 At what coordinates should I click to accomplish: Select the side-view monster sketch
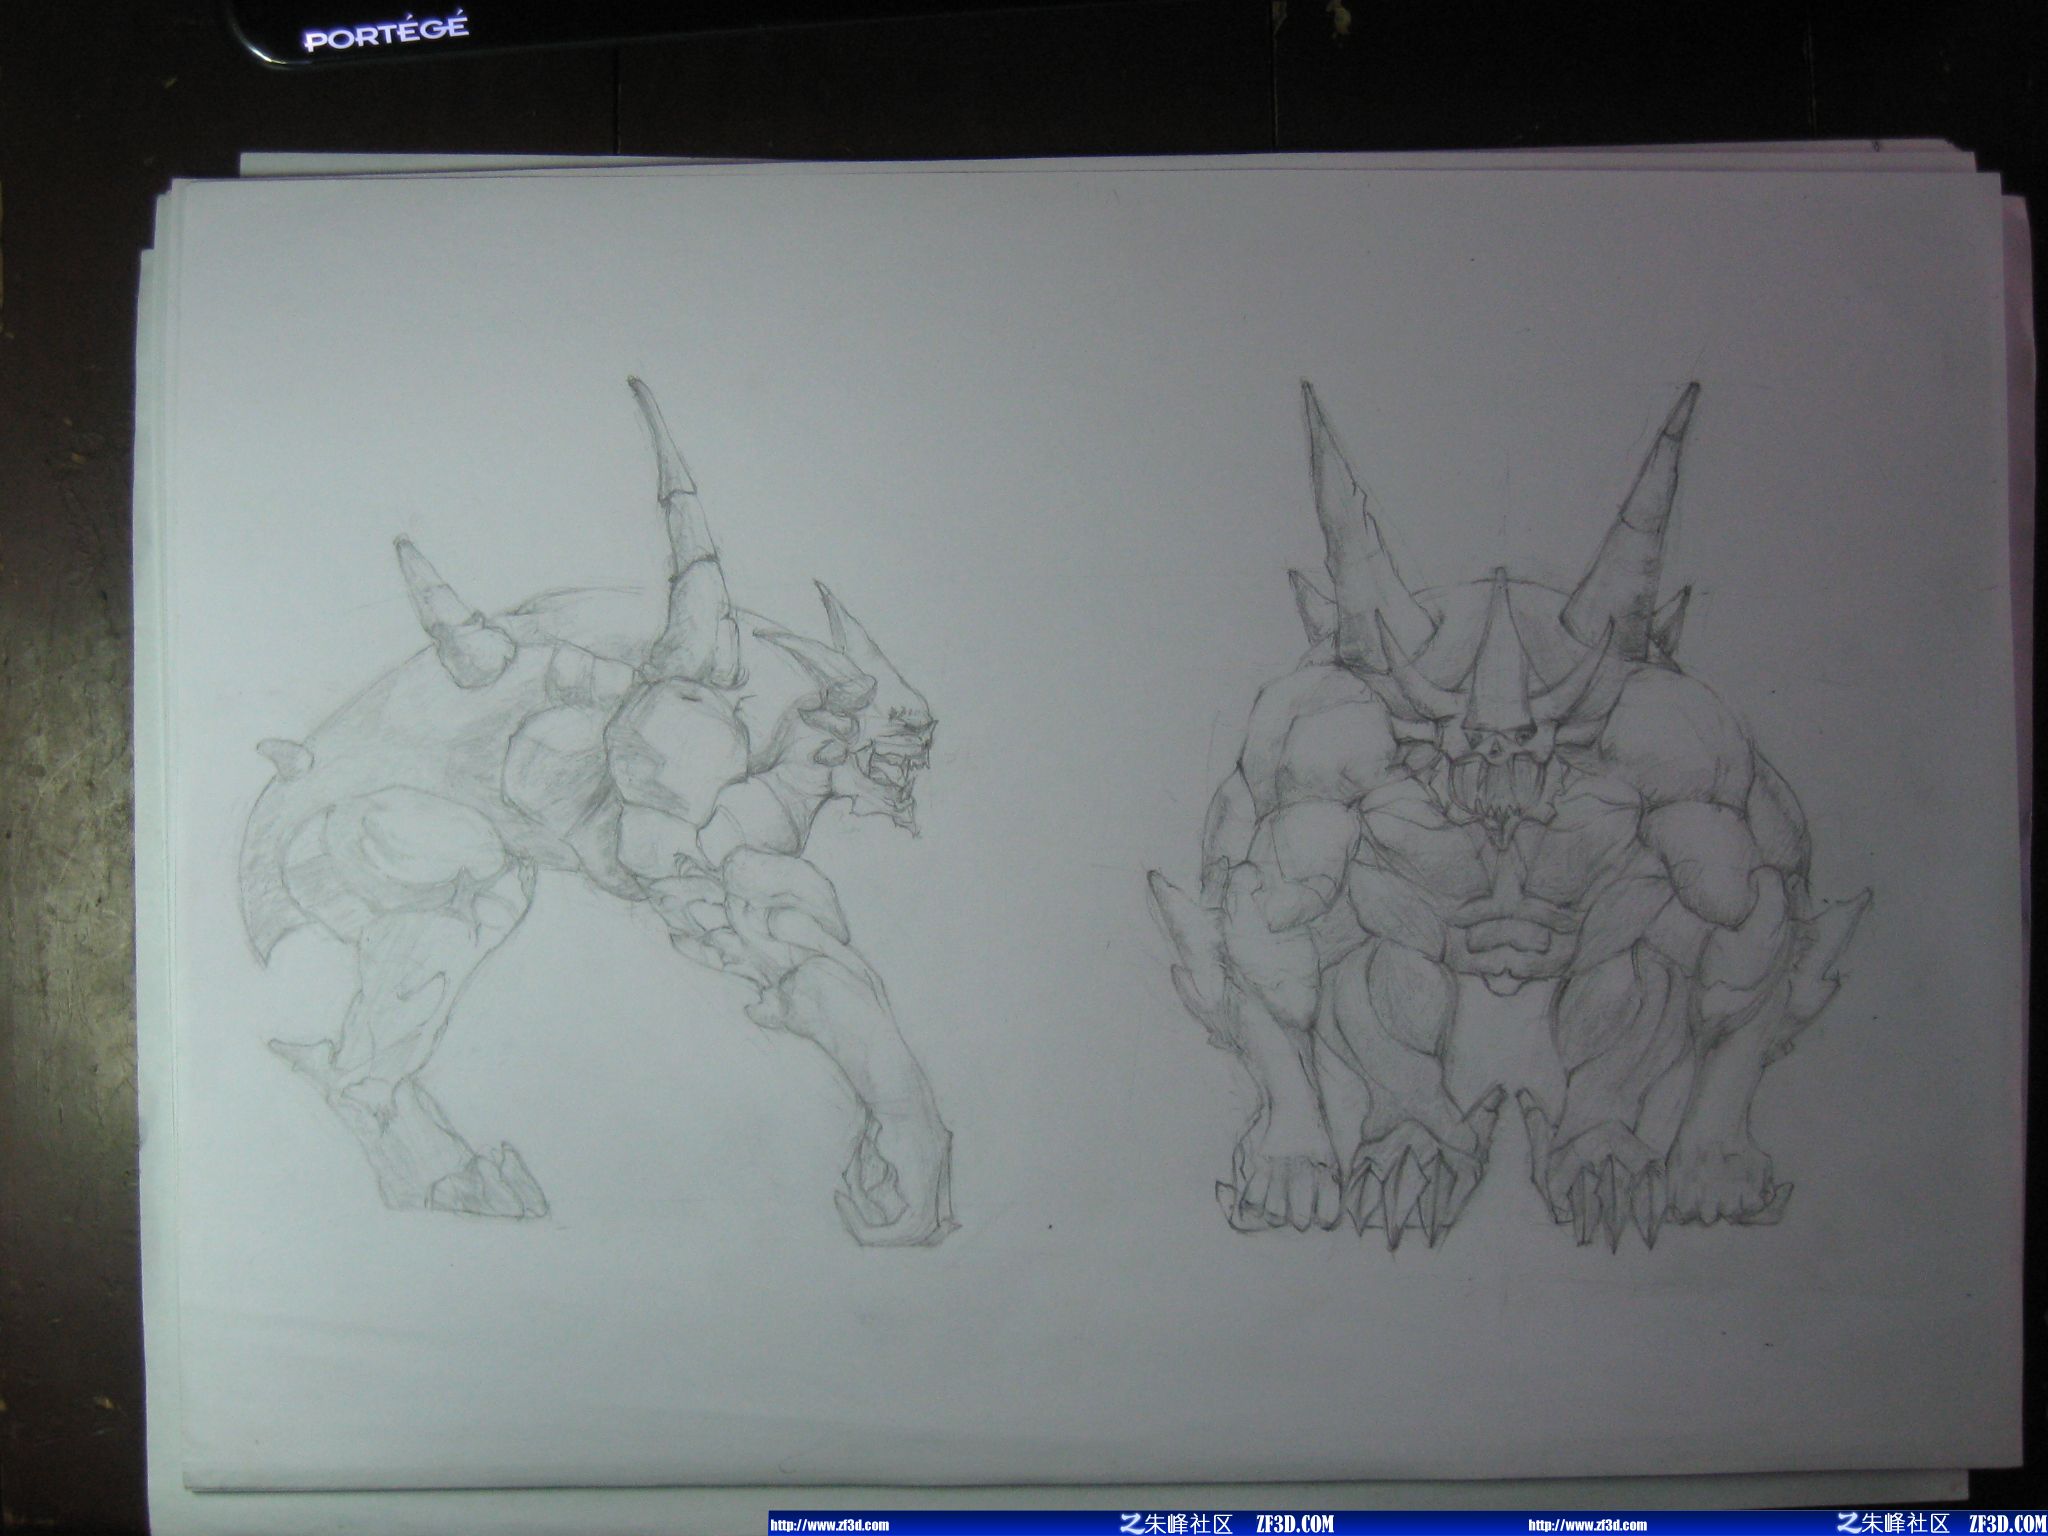tap(599, 812)
